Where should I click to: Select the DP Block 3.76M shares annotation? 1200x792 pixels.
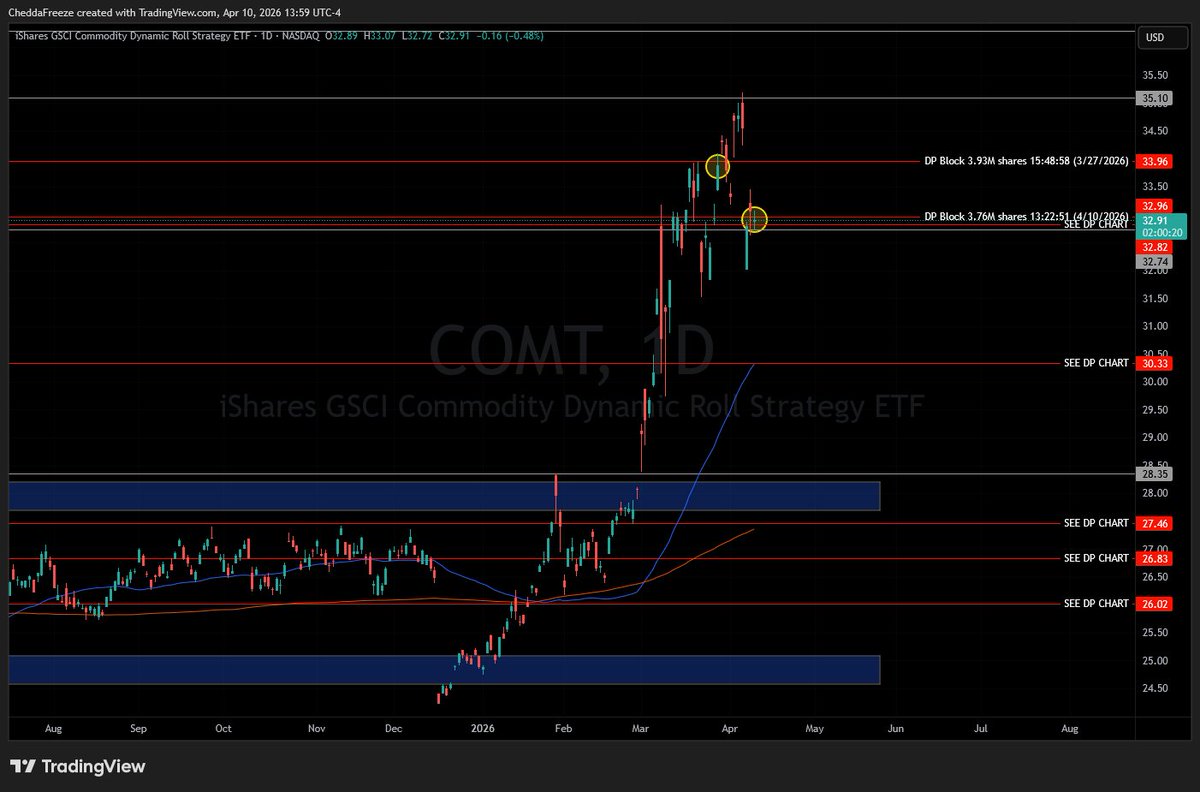(x=1026, y=216)
